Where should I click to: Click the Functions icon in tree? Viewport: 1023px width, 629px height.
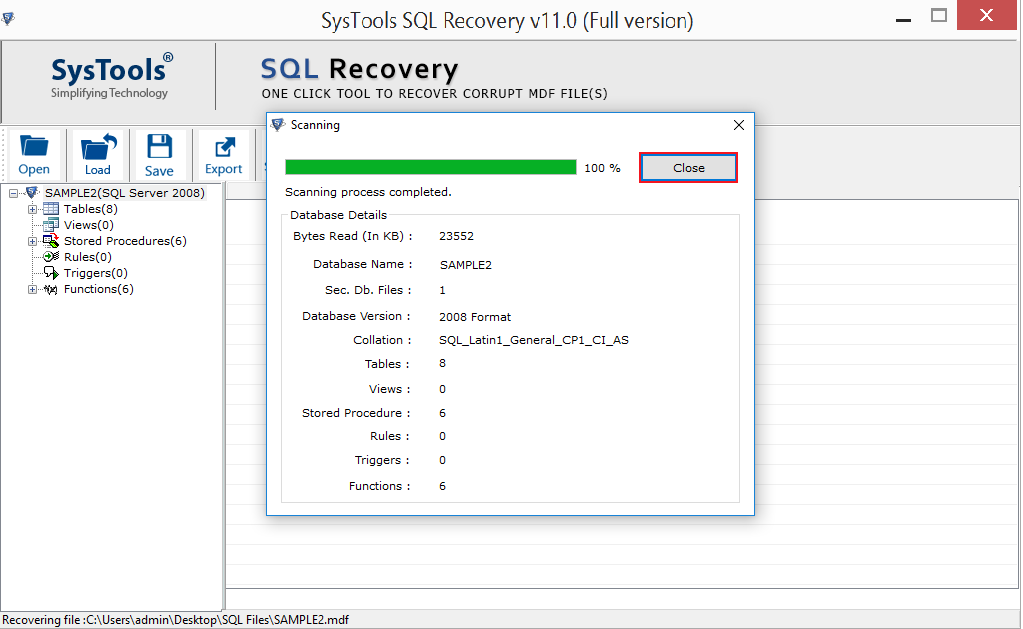point(51,289)
